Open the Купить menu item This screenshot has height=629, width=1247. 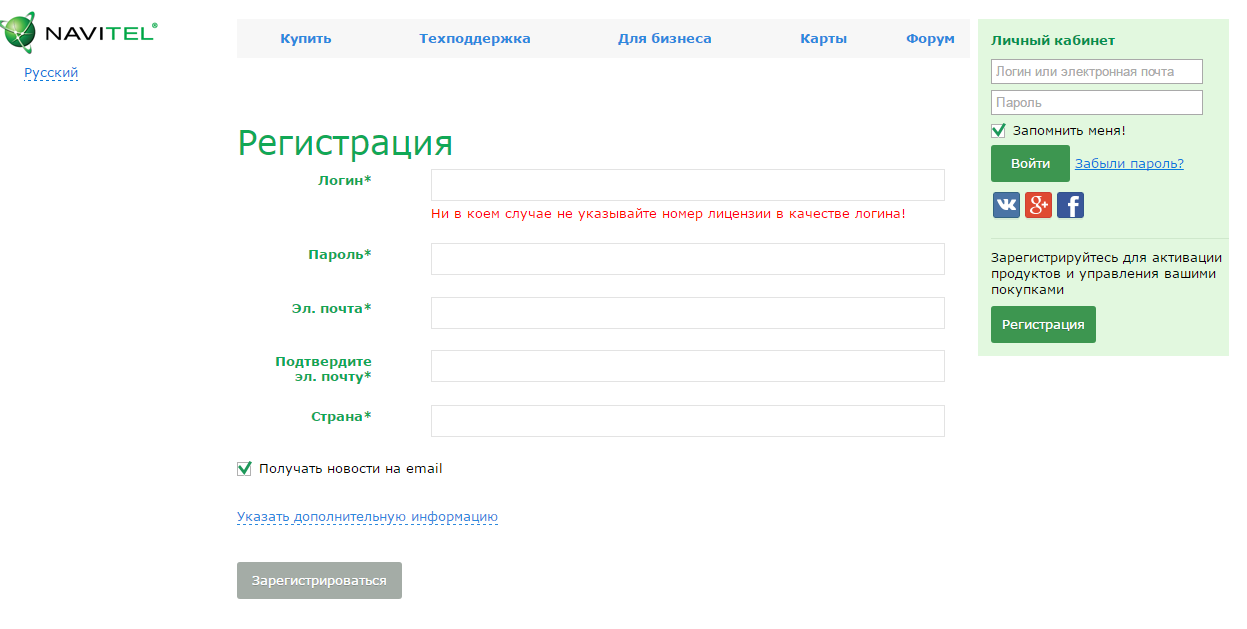306,39
